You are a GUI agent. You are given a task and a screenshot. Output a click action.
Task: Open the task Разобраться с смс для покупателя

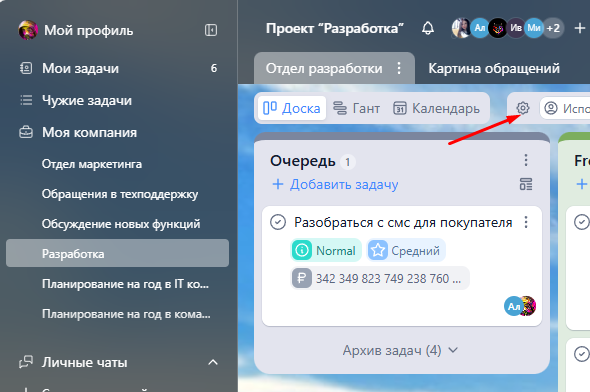[403, 222]
